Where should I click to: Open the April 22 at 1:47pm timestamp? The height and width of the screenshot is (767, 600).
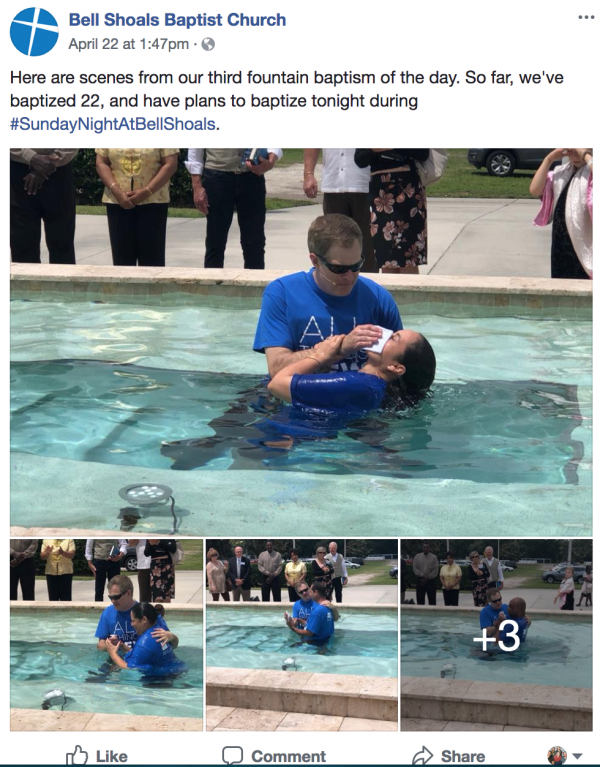[128, 45]
